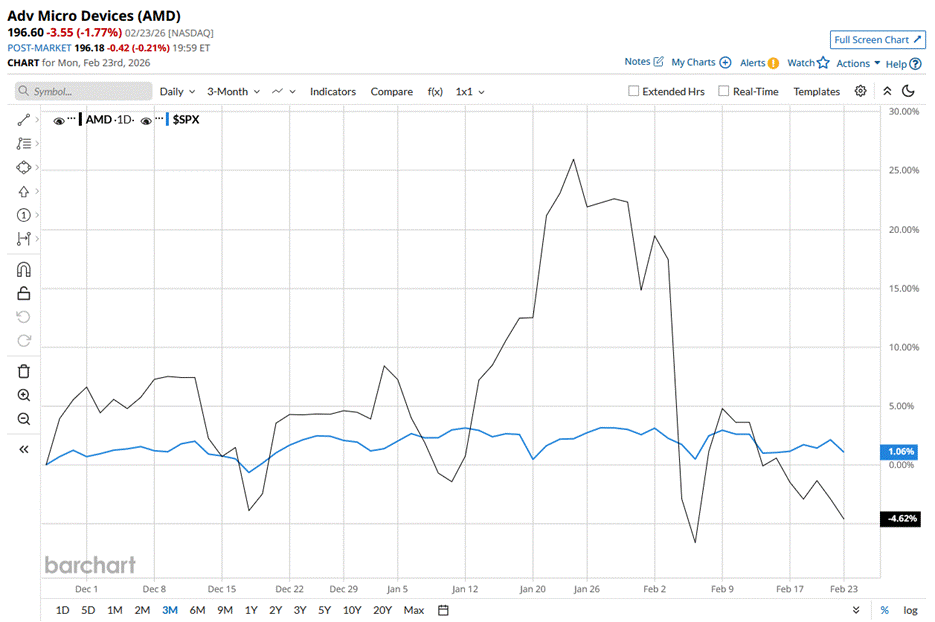Open chart settings gear icon
935x622 pixels.
click(x=860, y=91)
